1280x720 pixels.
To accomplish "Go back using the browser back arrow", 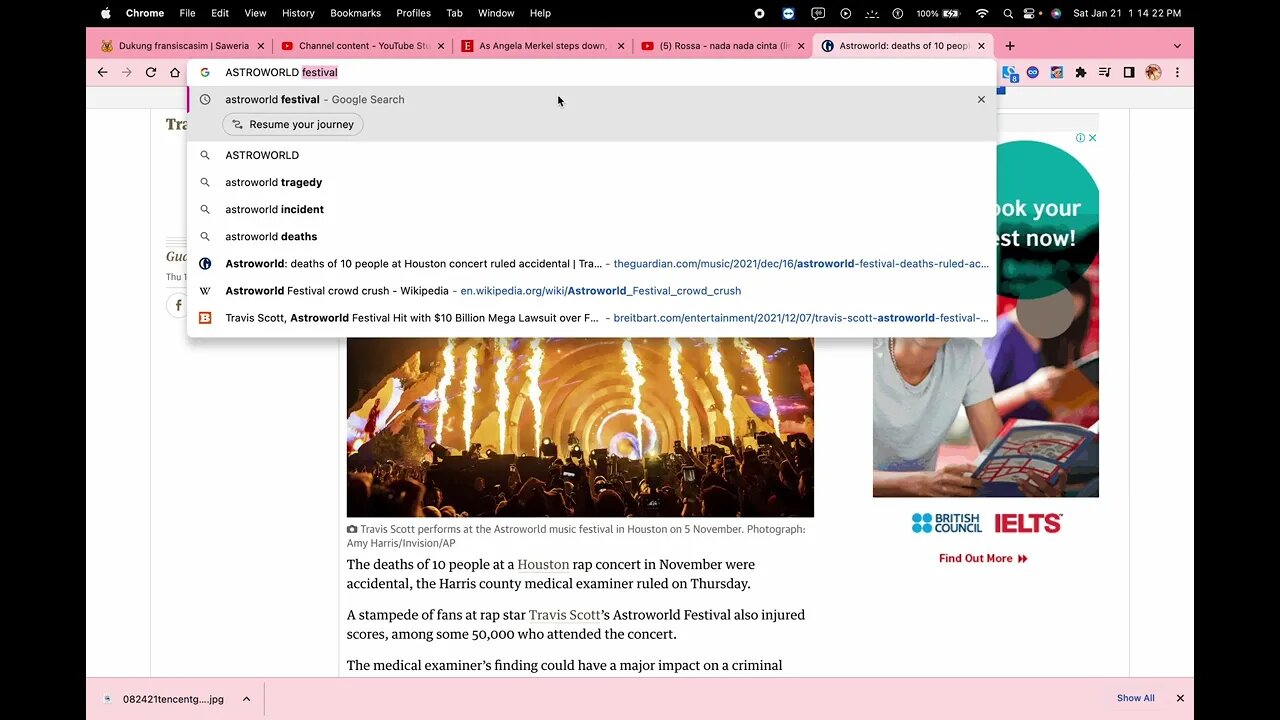I will click(102, 72).
